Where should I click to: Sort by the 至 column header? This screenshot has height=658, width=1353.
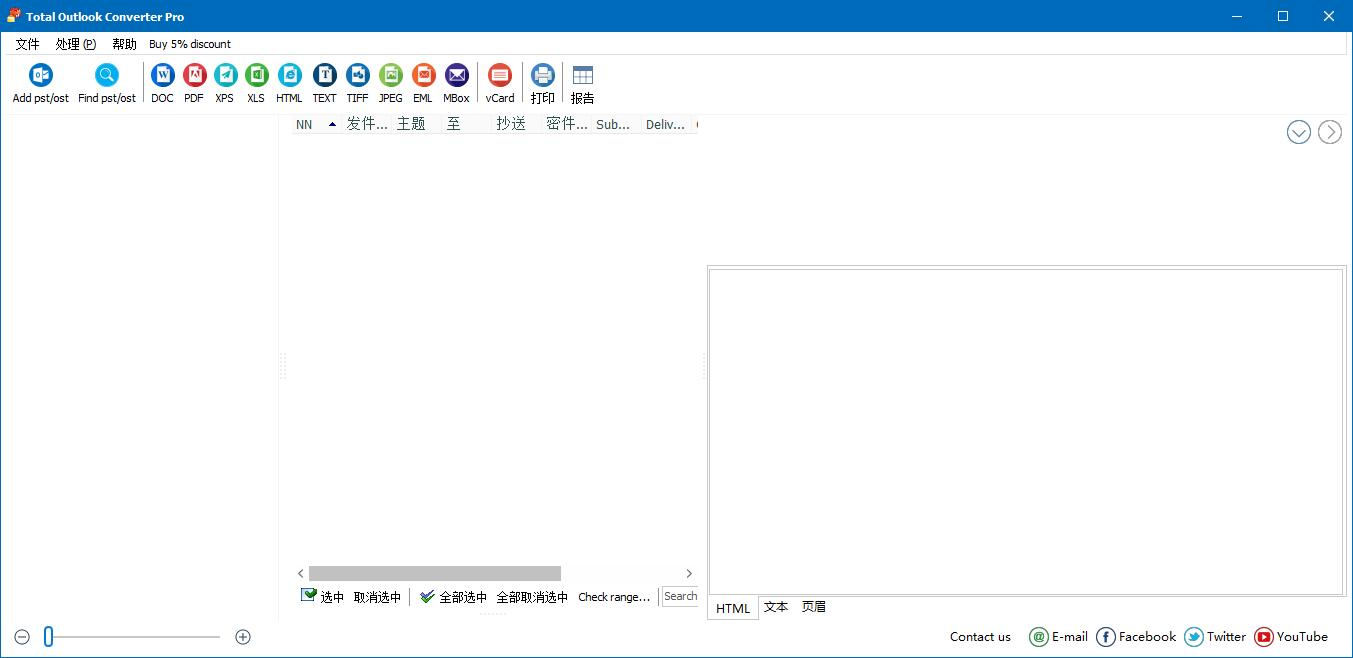point(467,124)
